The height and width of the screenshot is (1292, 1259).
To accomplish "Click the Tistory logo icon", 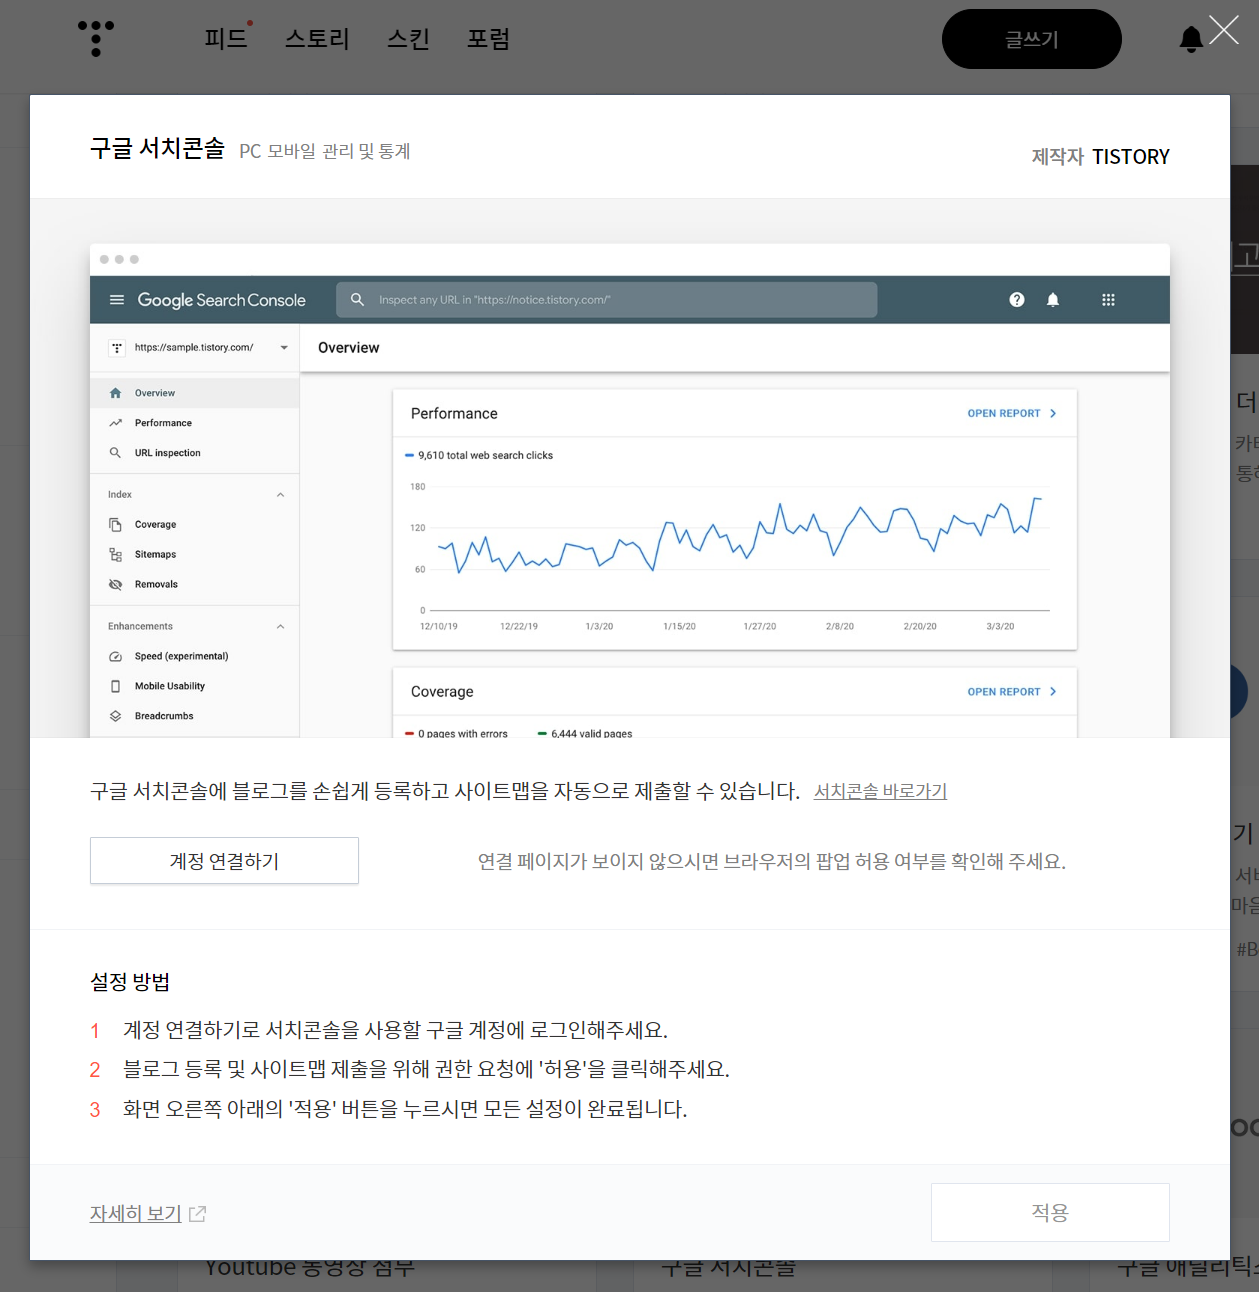I will coord(96,38).
